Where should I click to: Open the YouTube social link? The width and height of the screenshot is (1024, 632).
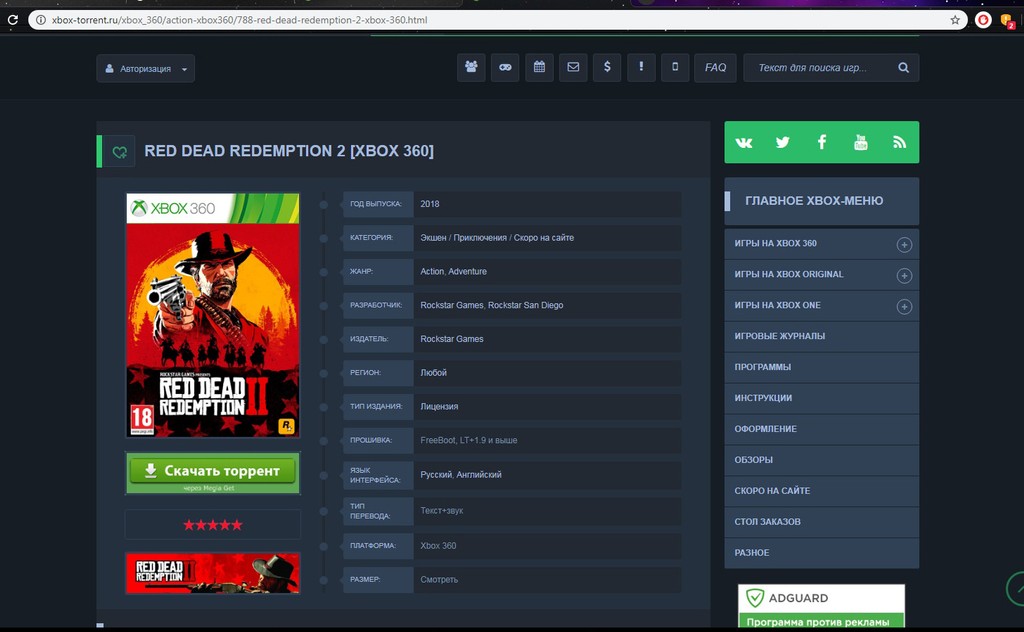[x=861, y=142]
